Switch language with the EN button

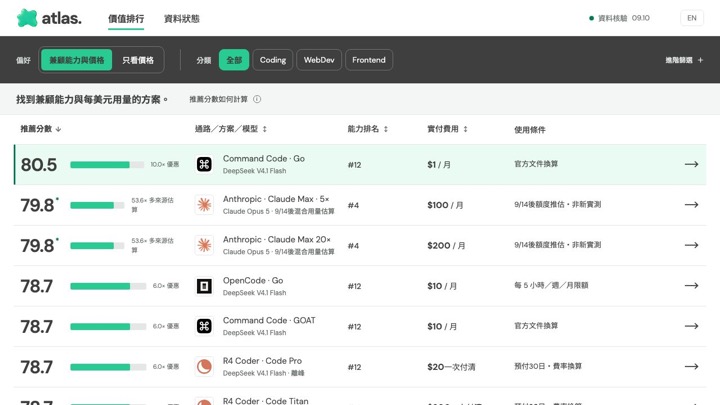point(692,18)
